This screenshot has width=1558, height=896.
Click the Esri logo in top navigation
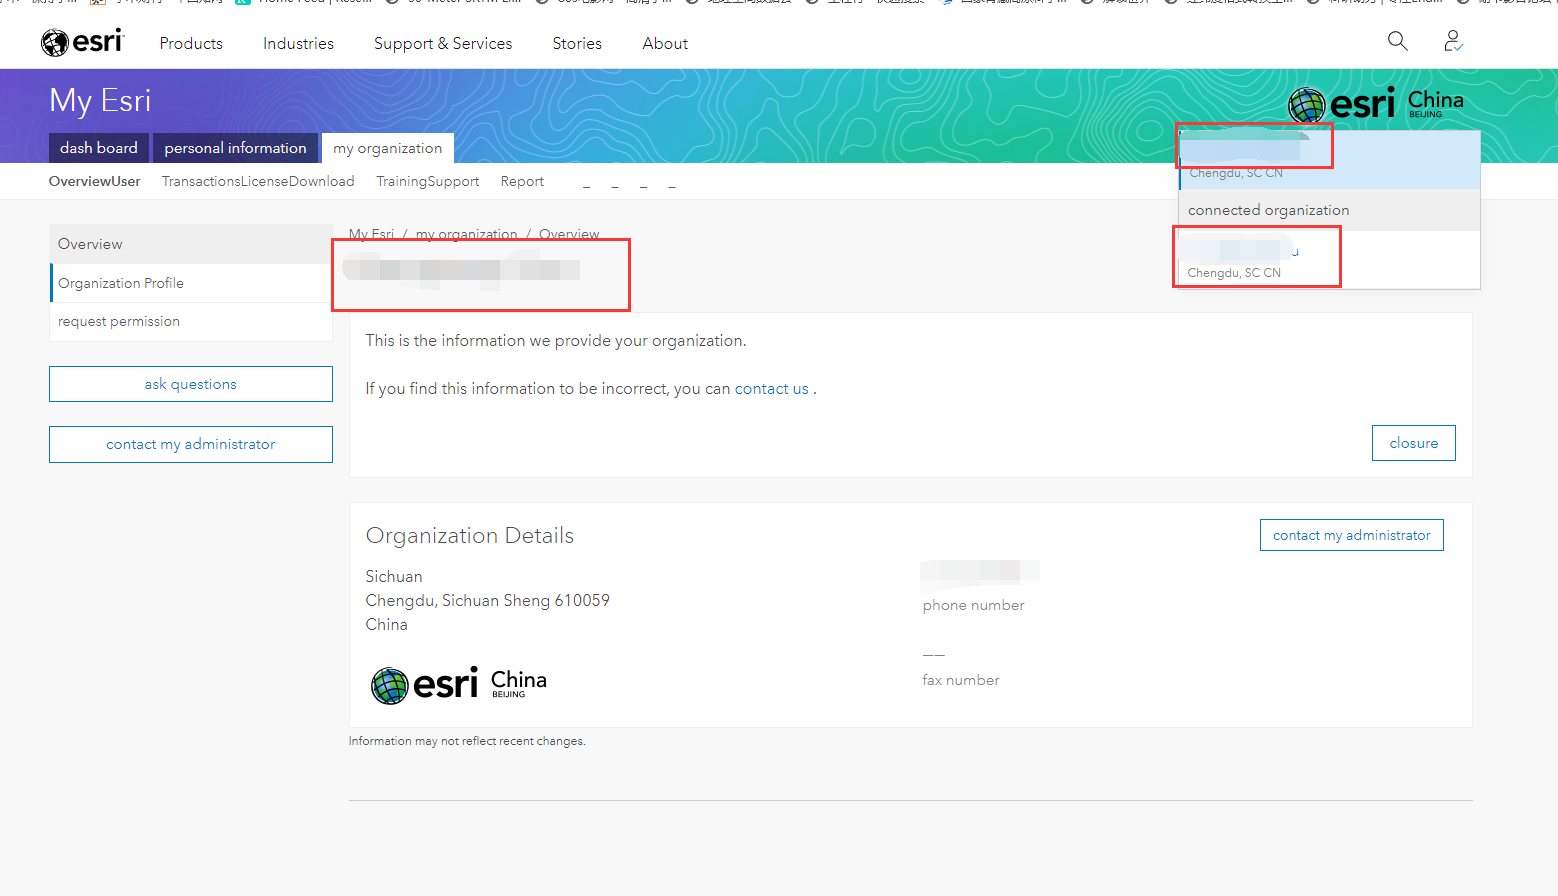(x=82, y=42)
